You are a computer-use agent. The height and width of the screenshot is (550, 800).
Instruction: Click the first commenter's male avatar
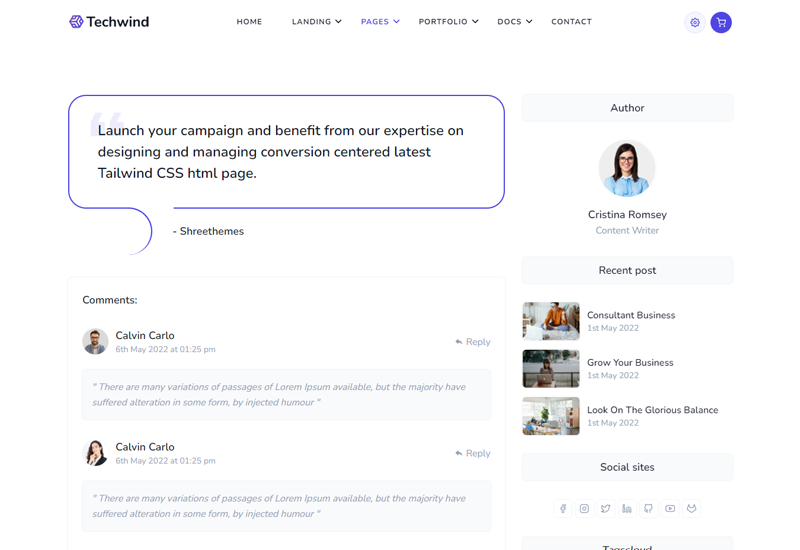tap(95, 341)
